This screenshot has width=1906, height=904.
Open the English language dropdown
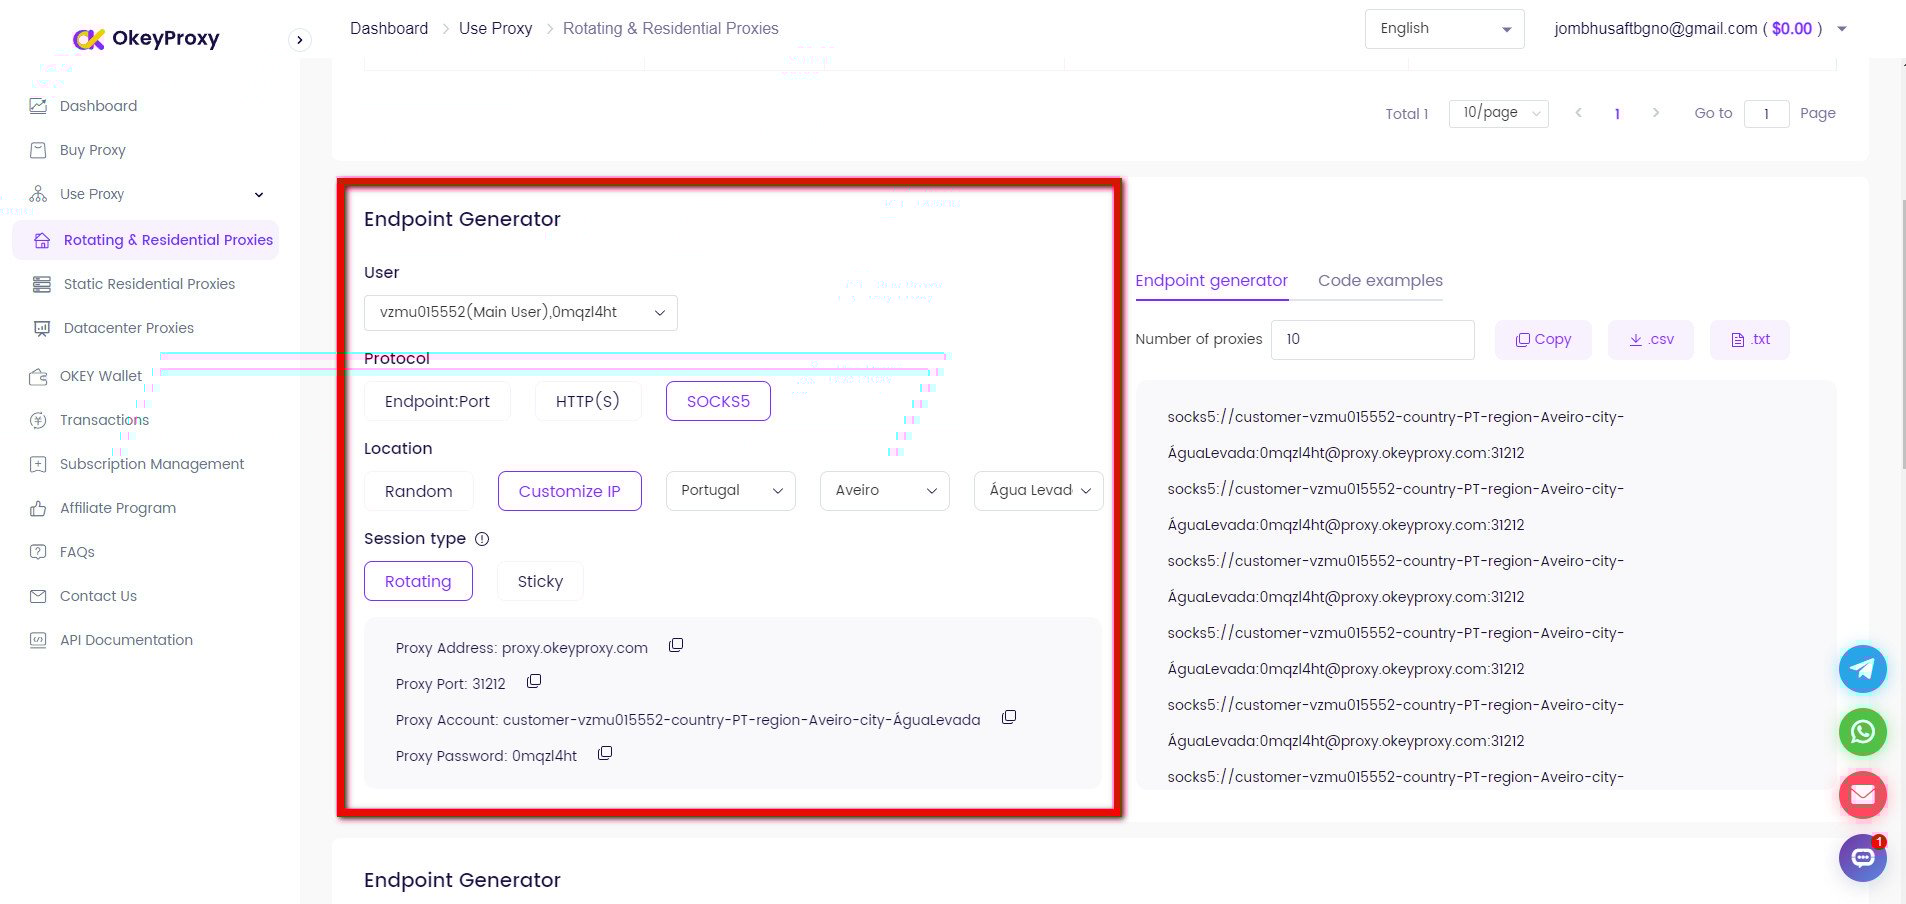pyautogui.click(x=1443, y=29)
